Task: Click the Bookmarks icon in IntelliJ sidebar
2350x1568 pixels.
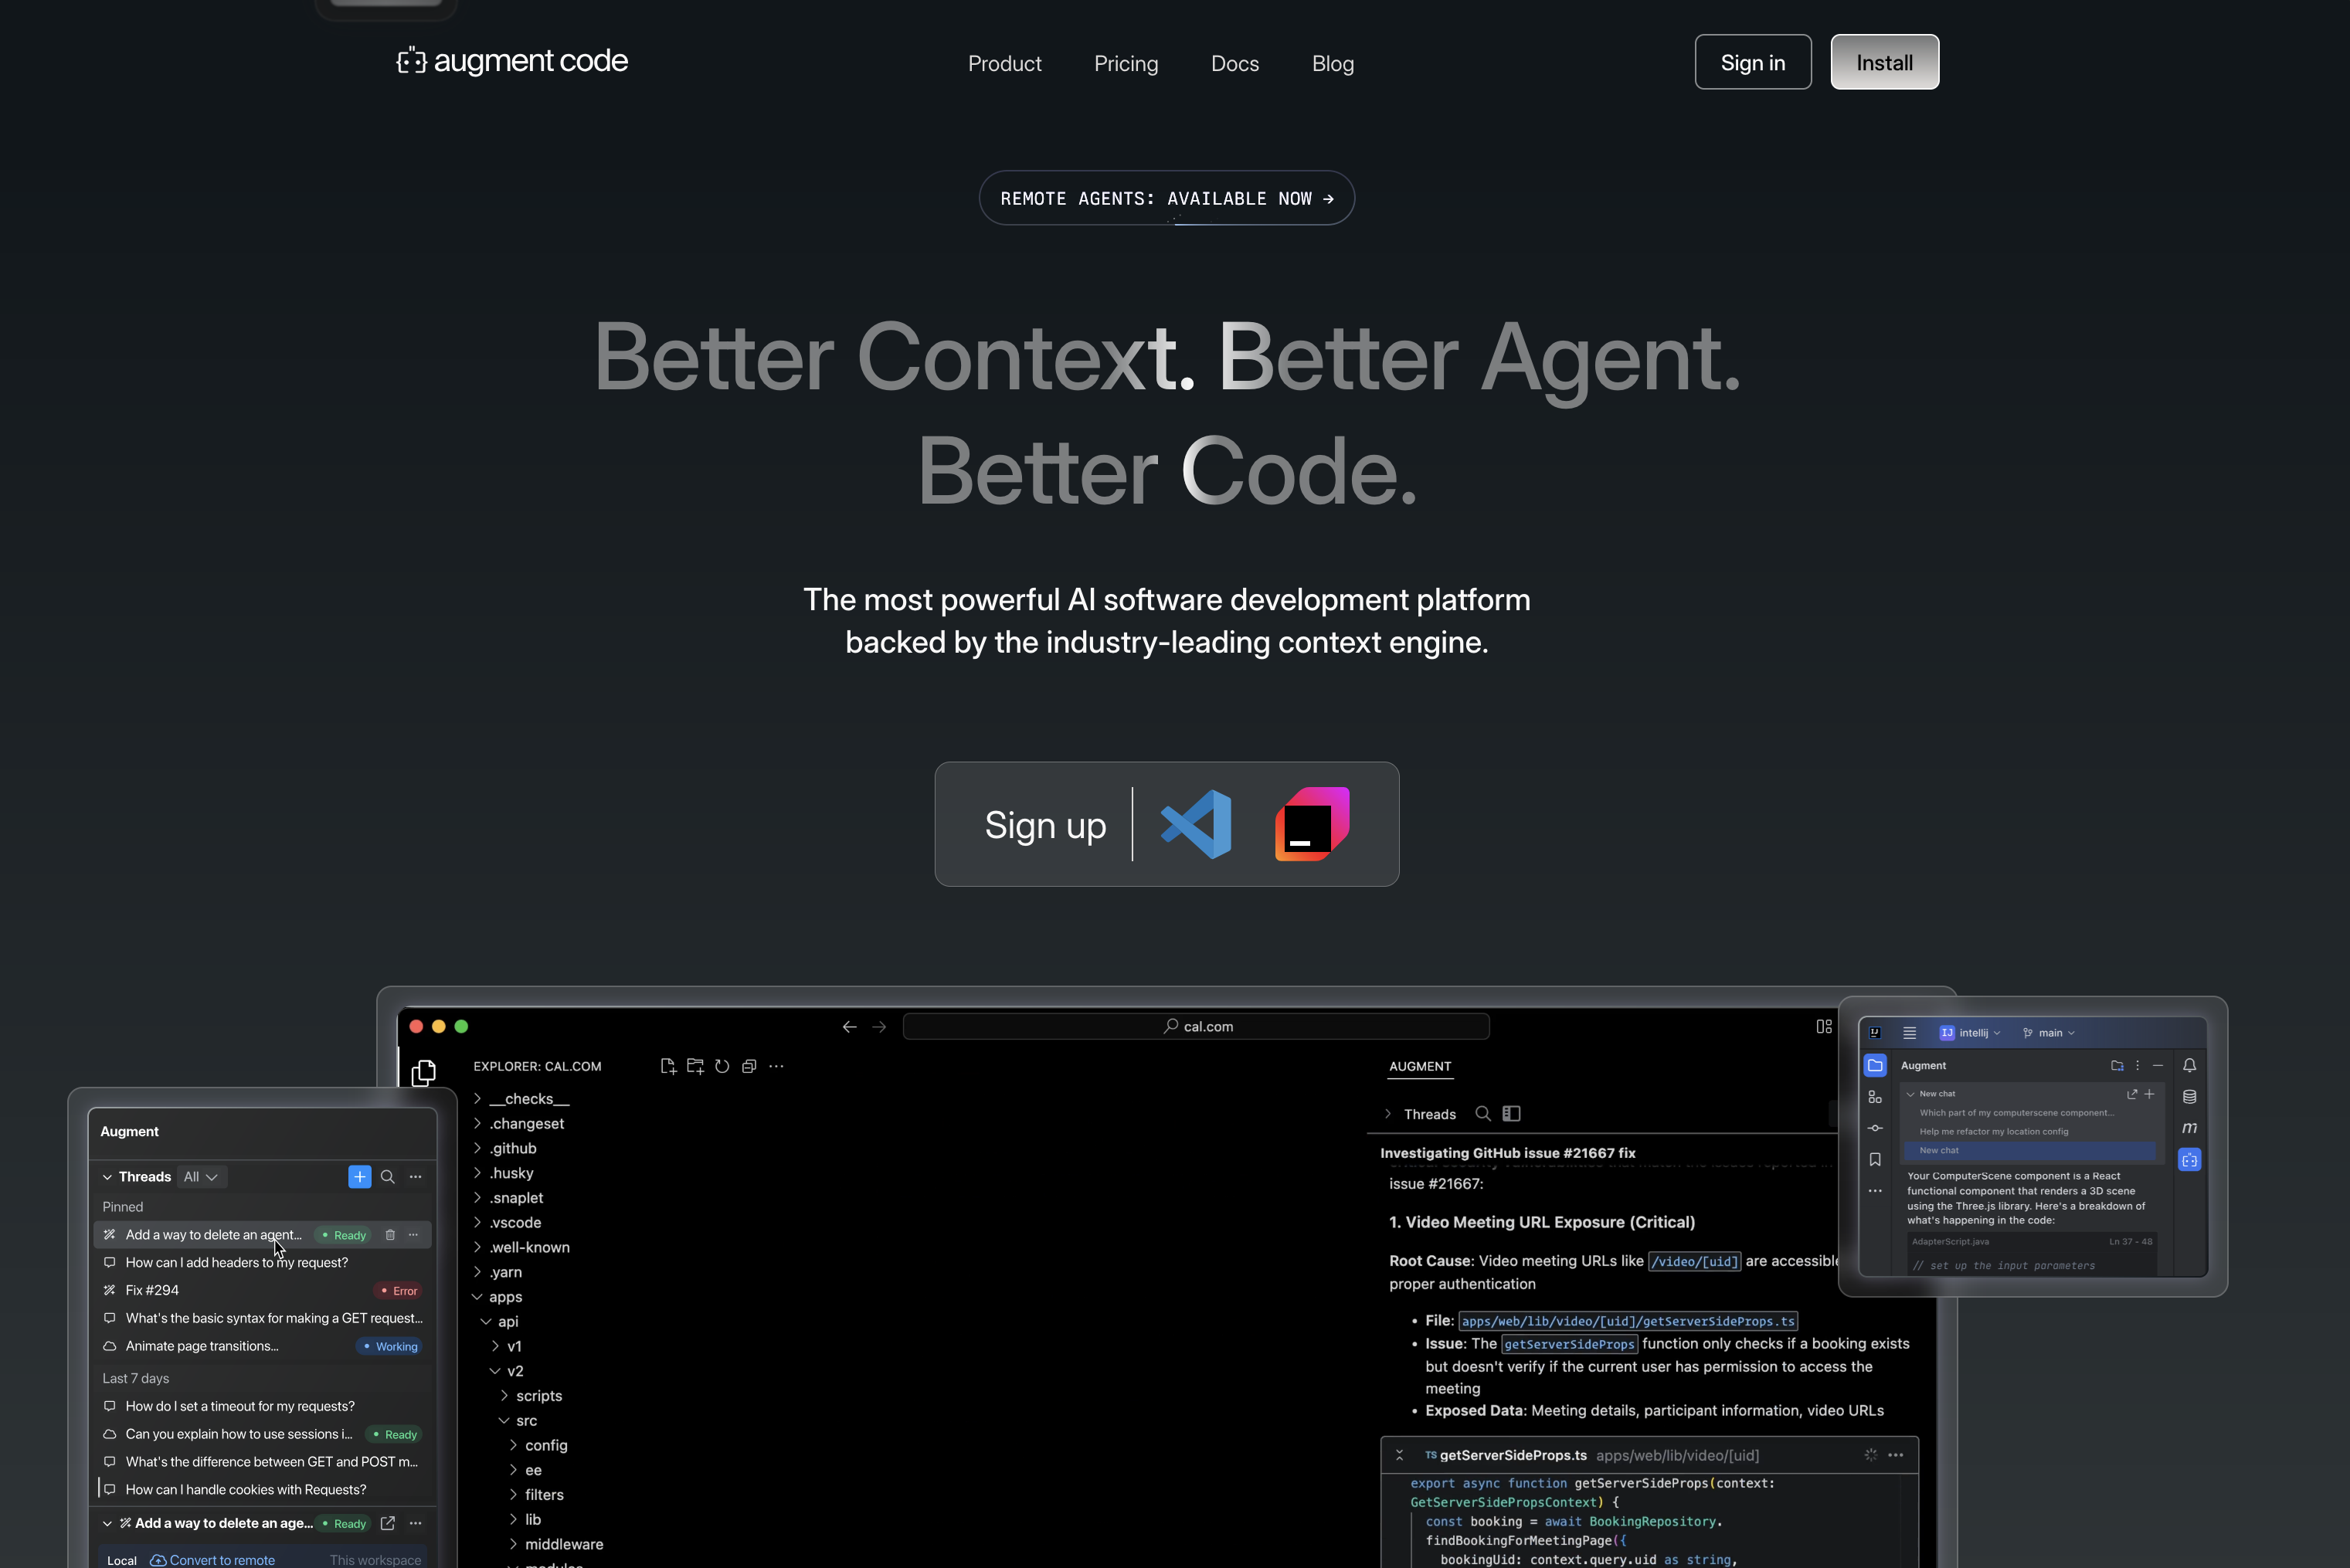Action: (x=1876, y=1159)
